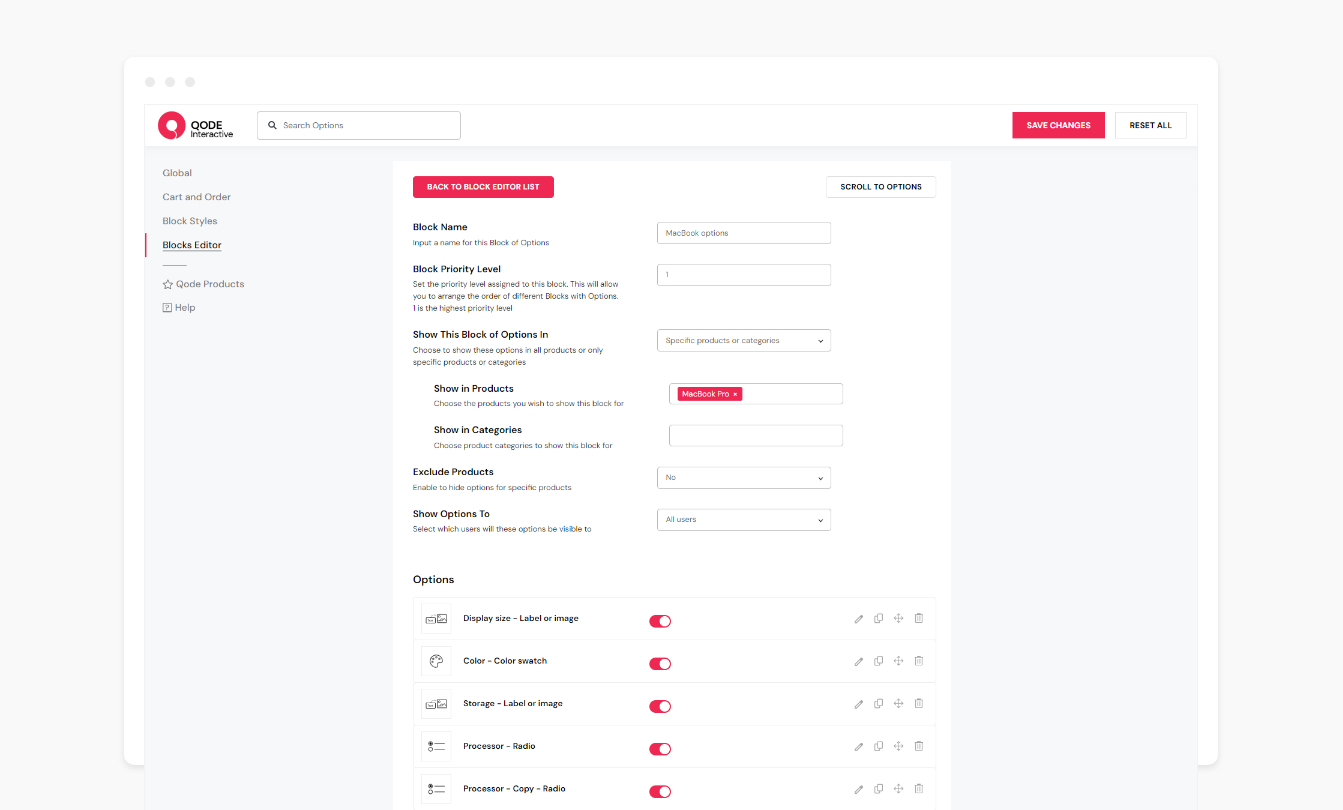Duplicate the Processor - Radio option
The image size is (1343, 810).
tap(878, 747)
